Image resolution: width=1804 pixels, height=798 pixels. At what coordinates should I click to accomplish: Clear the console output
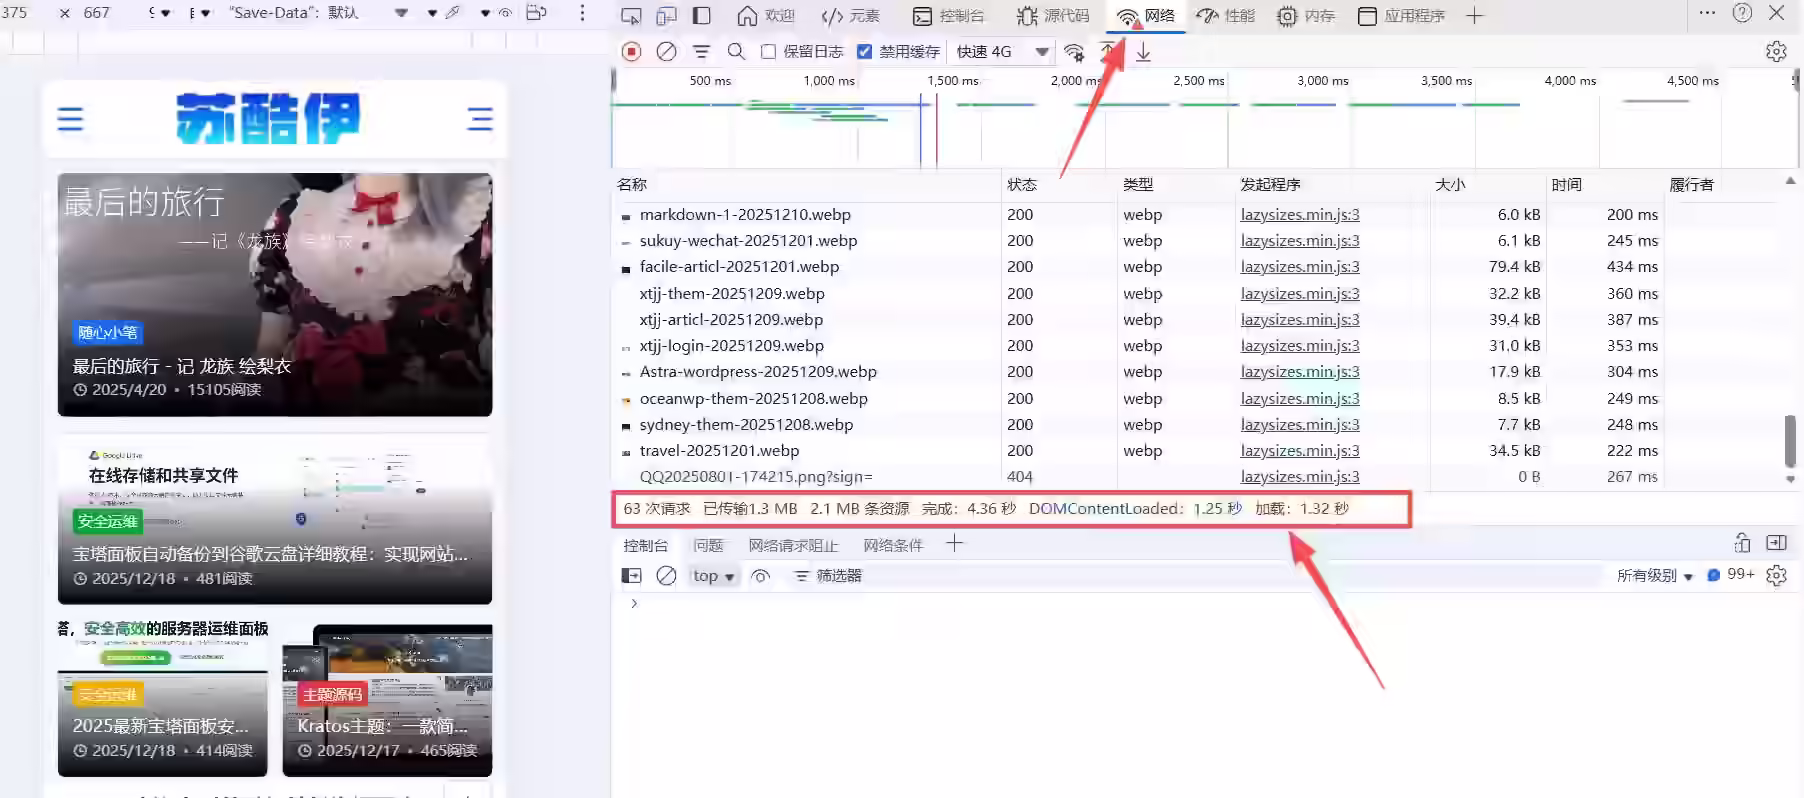tap(666, 576)
